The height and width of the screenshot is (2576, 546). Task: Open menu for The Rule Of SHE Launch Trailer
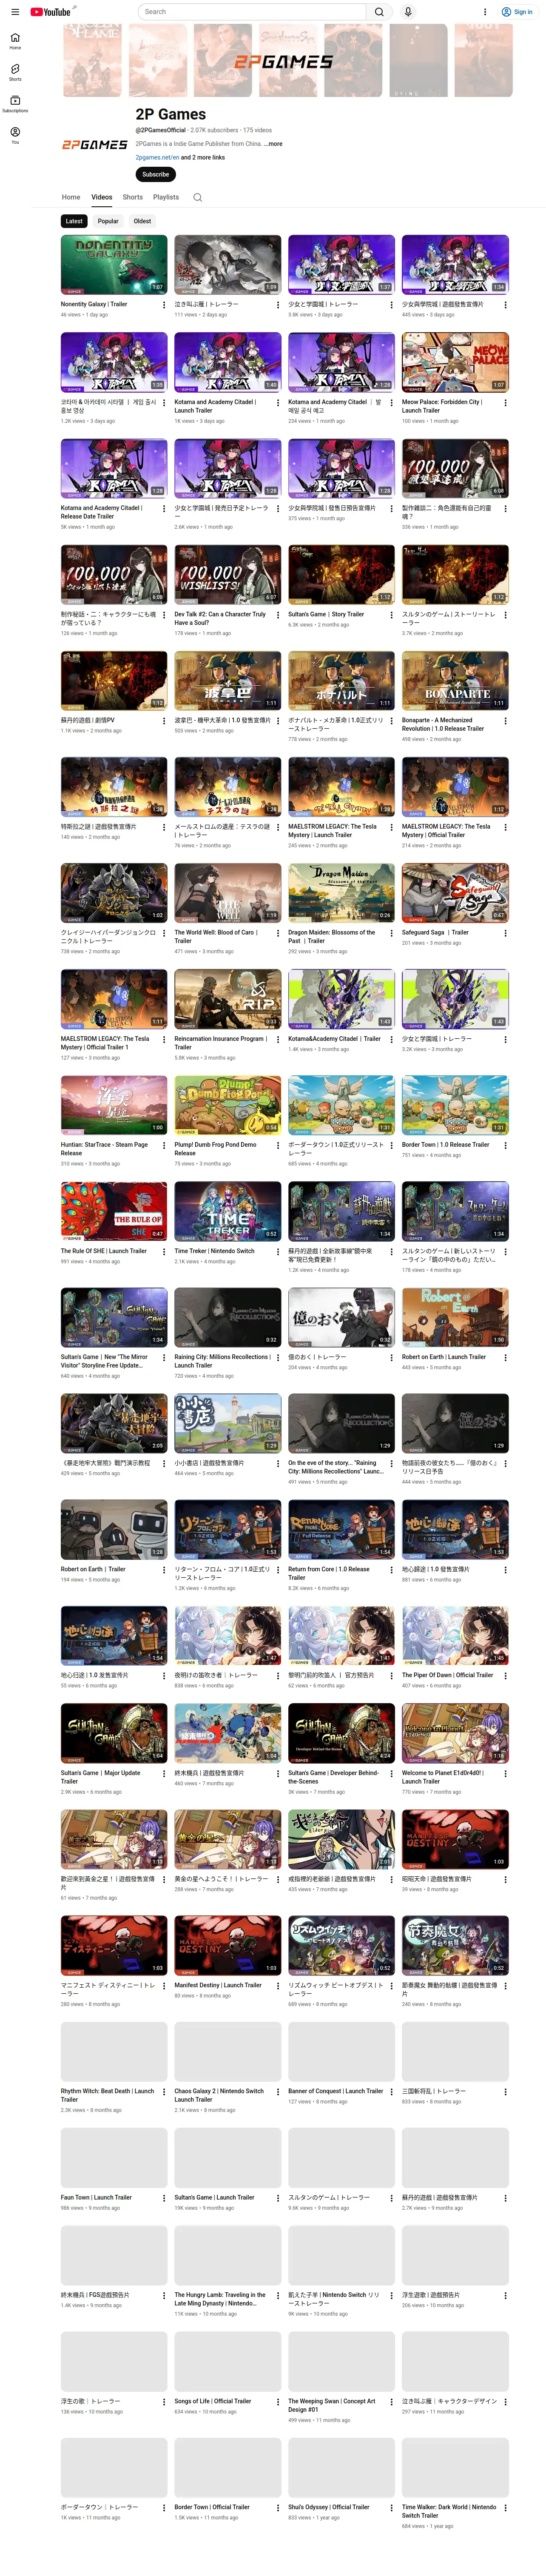(164, 1252)
